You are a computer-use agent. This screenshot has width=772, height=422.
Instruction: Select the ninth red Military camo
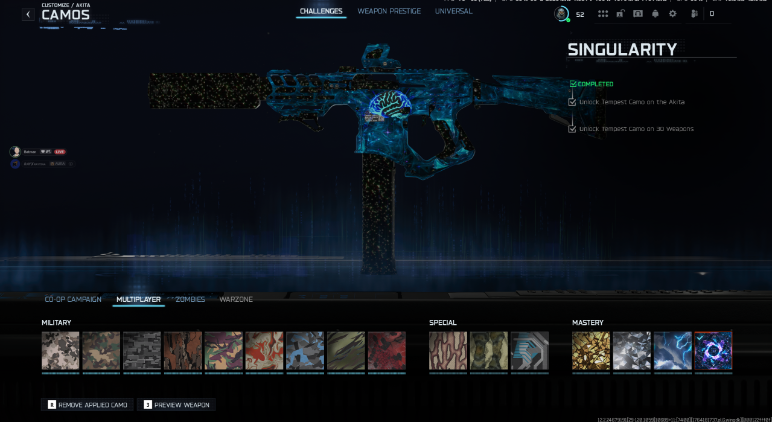coord(387,351)
